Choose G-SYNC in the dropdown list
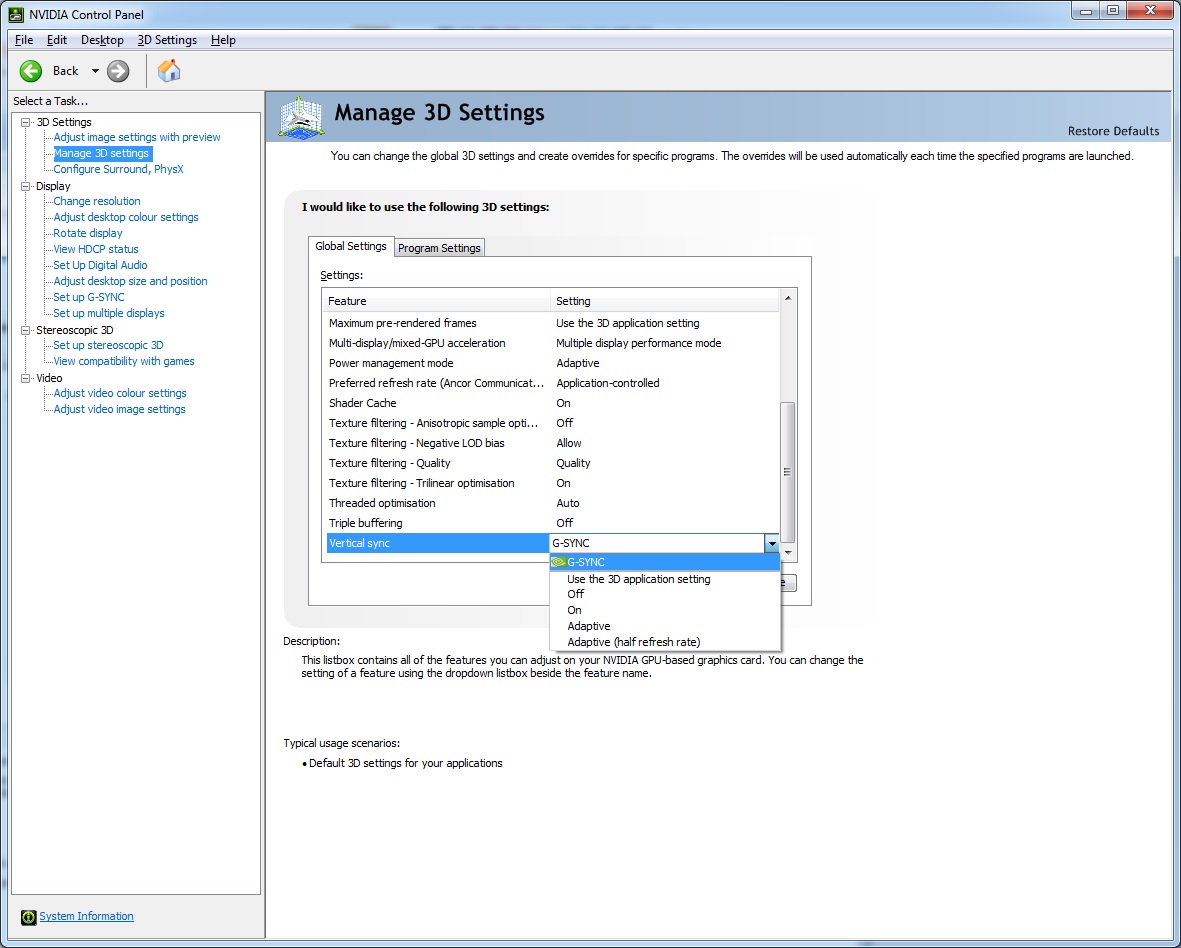Screen dimensions: 1181x948 tap(586, 562)
